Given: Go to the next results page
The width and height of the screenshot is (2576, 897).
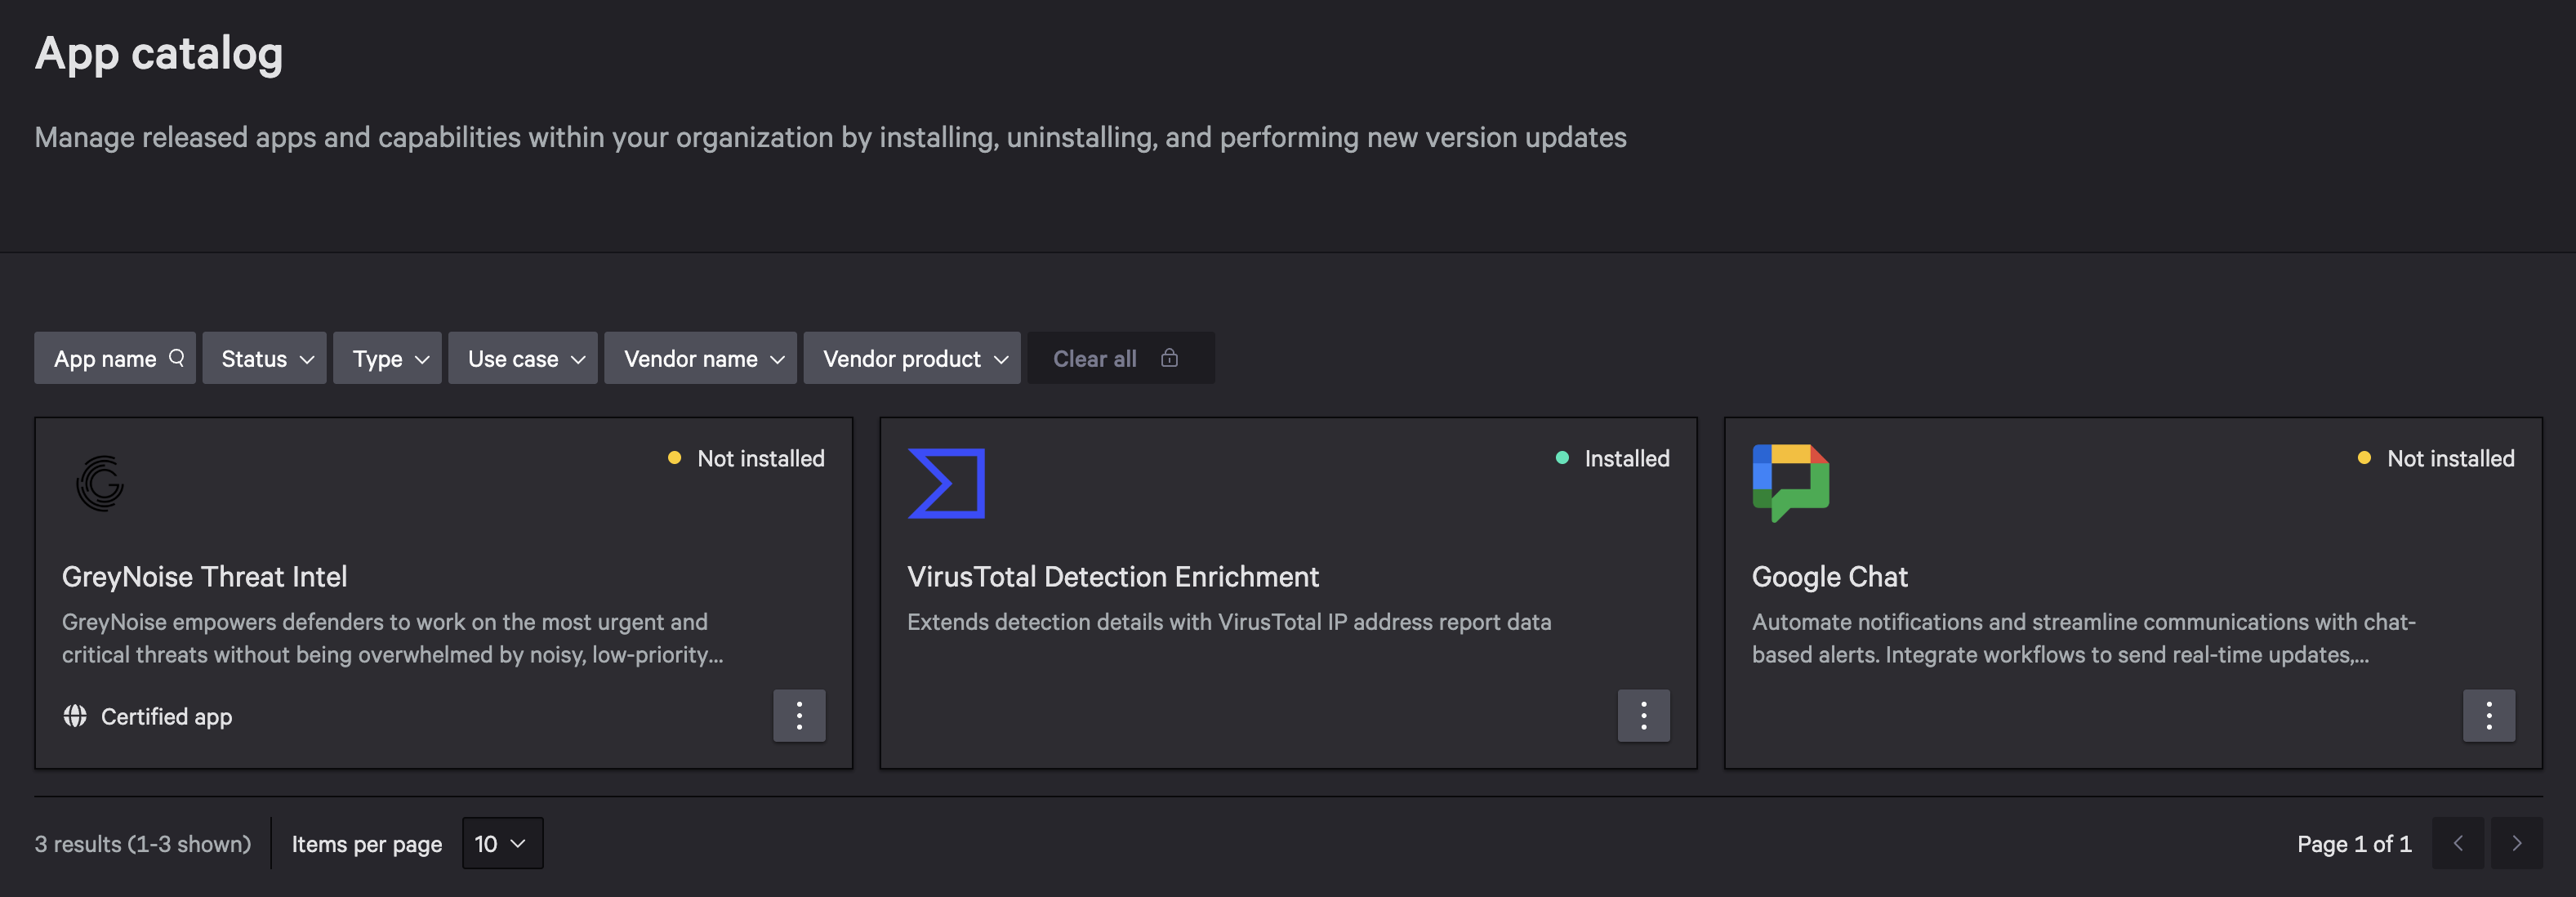Looking at the screenshot, I should [2516, 843].
